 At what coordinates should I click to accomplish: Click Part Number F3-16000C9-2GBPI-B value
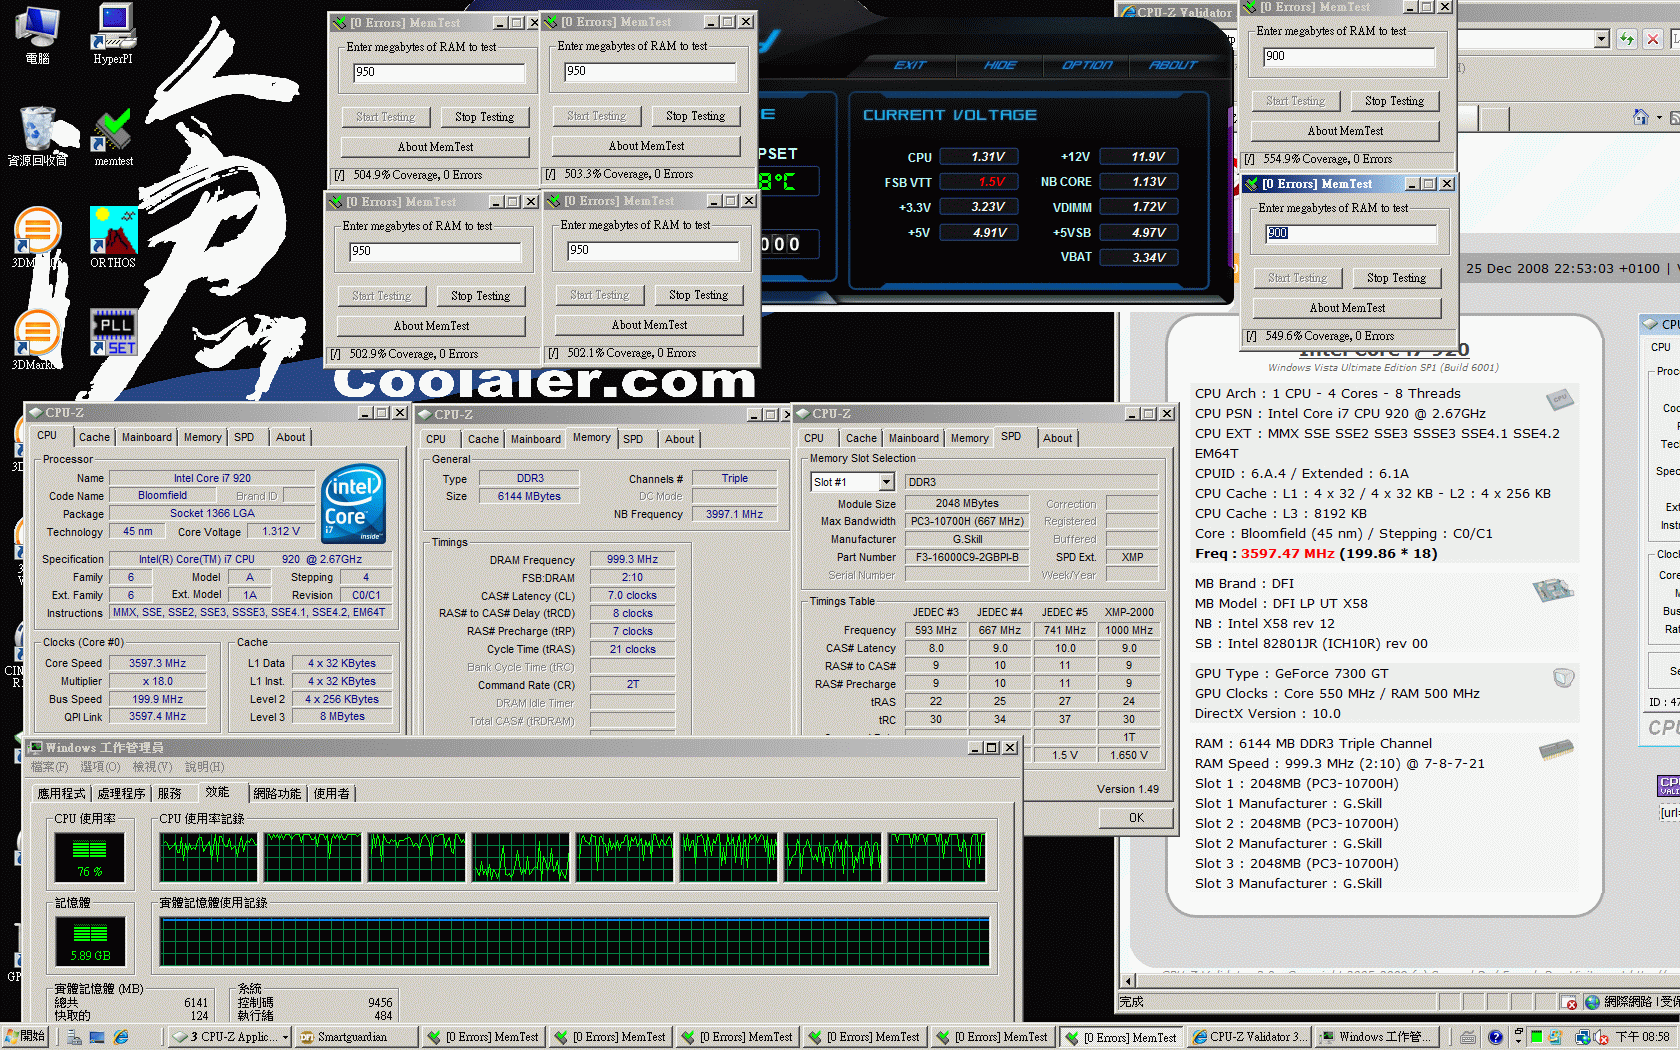tap(967, 557)
